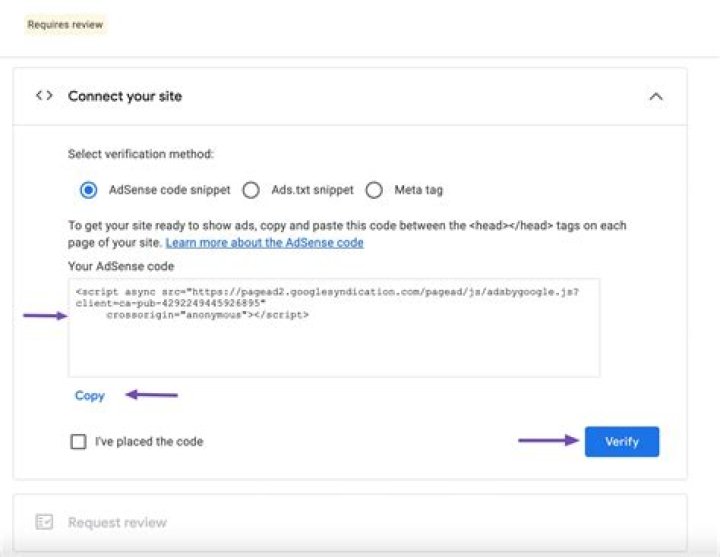Select the AdSense code snippet radio button
Viewport: 720px width, 557px height.
click(x=88, y=190)
